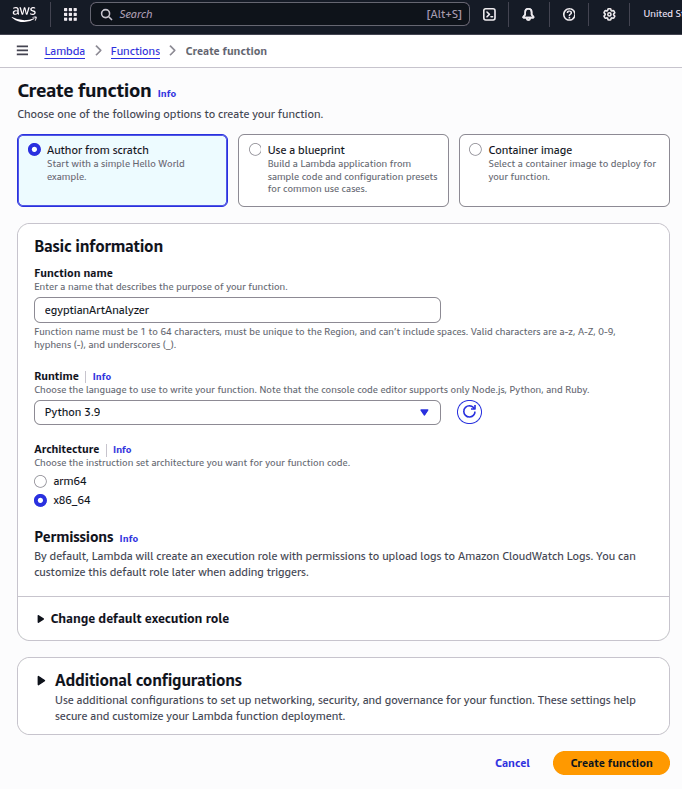Choose the Use a blueprint option
682x789 pixels.
255,150
